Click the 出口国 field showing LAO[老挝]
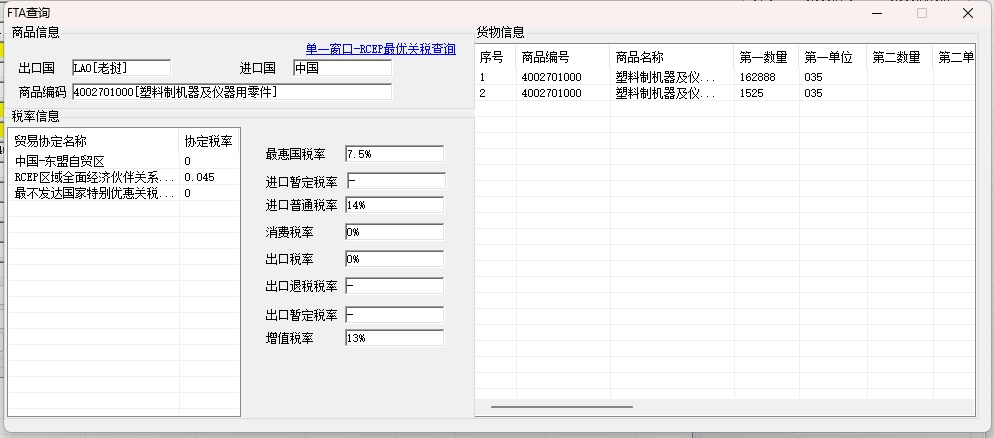Viewport: 994px width, 438px height. tap(121, 68)
